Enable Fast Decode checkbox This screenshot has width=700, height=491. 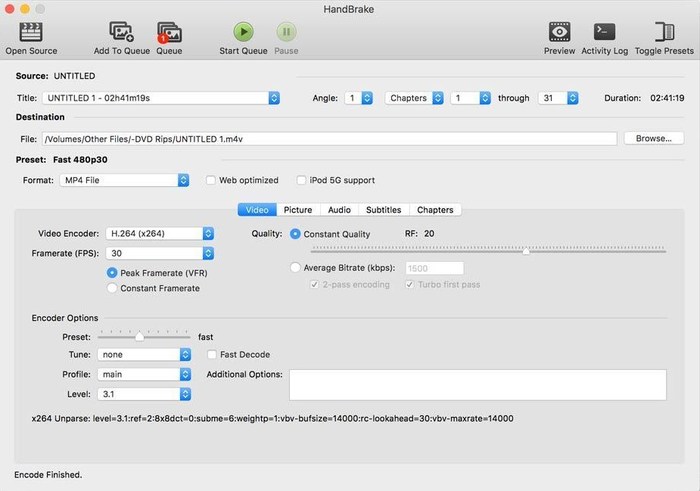(x=212, y=355)
